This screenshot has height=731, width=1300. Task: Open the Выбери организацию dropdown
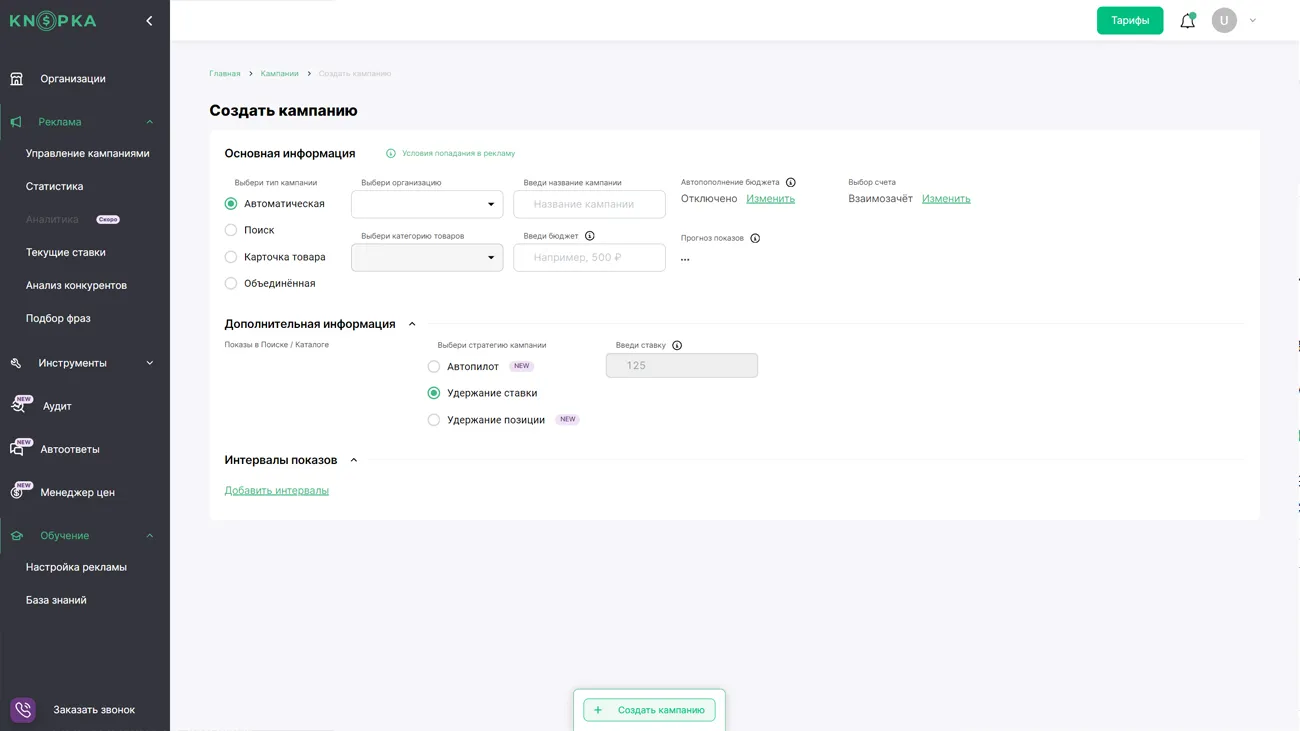pos(427,204)
